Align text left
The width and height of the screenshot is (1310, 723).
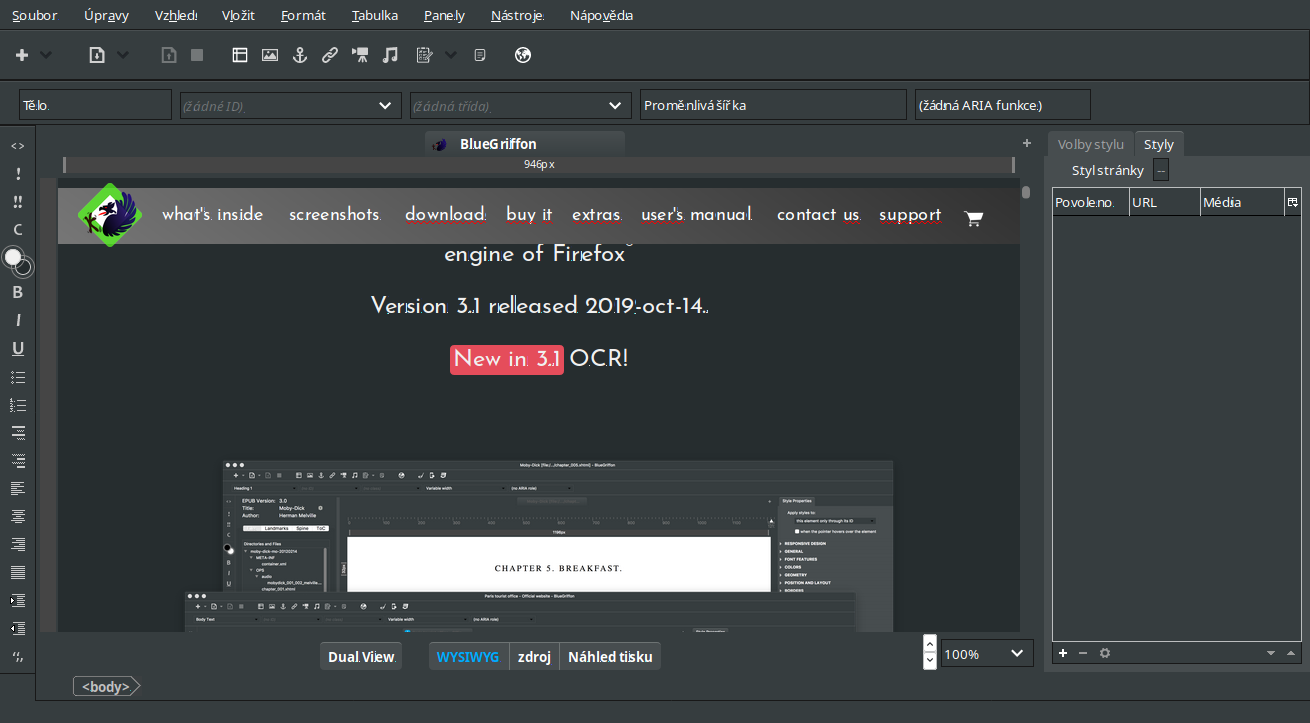click(18, 488)
